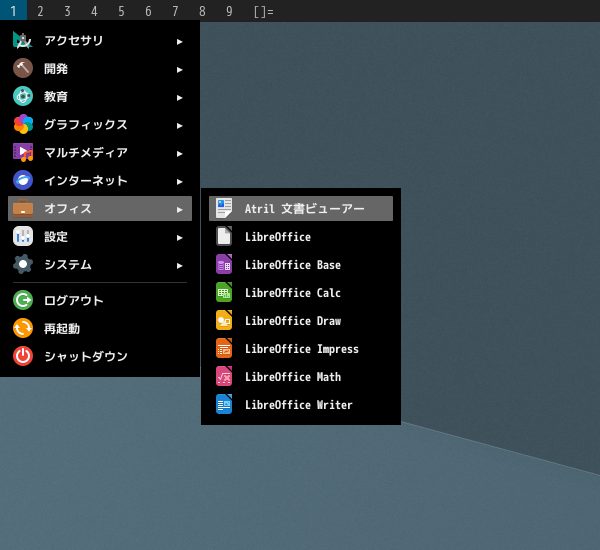The width and height of the screenshot is (600, 550).
Task: Click the LibreOffice Calc spreadsheet icon
Action: (224, 292)
